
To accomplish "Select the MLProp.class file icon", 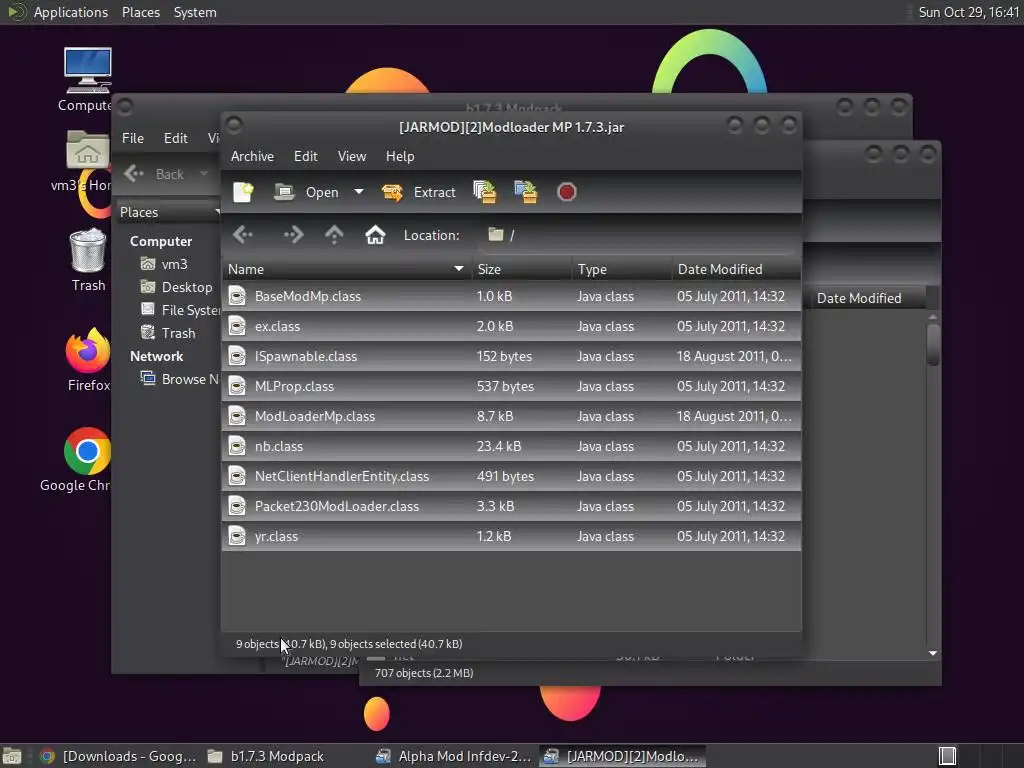I will pyautogui.click(x=237, y=387).
